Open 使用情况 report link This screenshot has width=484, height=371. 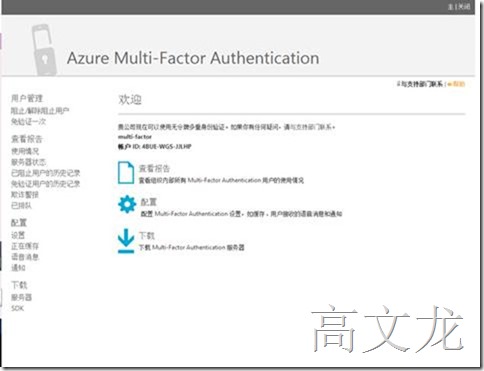(25, 151)
